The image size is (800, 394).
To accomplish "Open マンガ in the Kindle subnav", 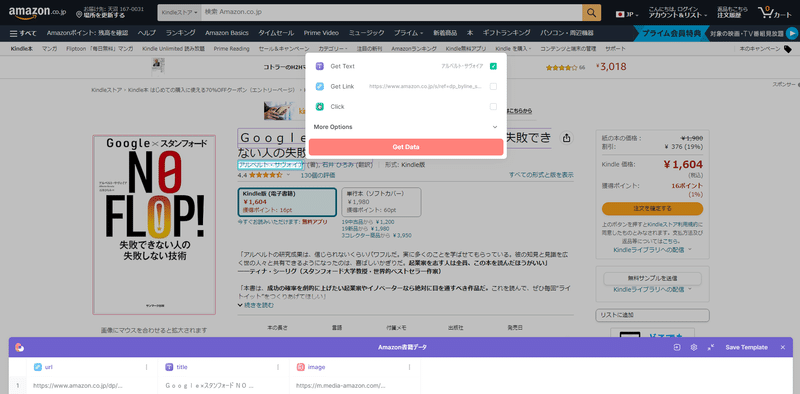I will tap(49, 49).
